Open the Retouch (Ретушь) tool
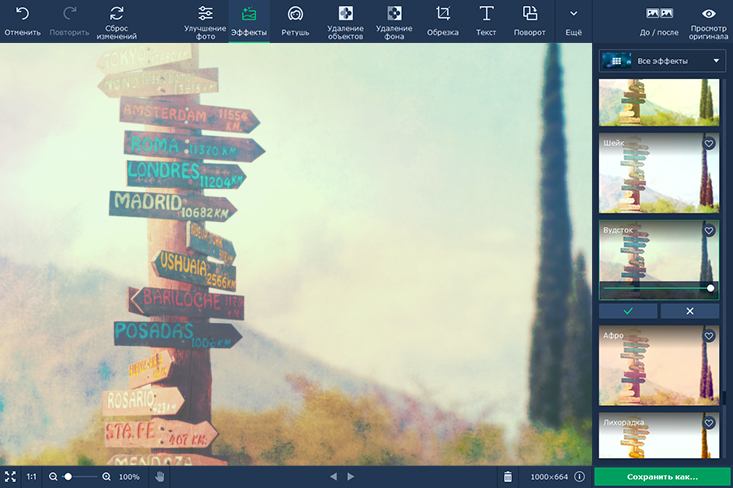This screenshot has width=733, height=488. (295, 14)
